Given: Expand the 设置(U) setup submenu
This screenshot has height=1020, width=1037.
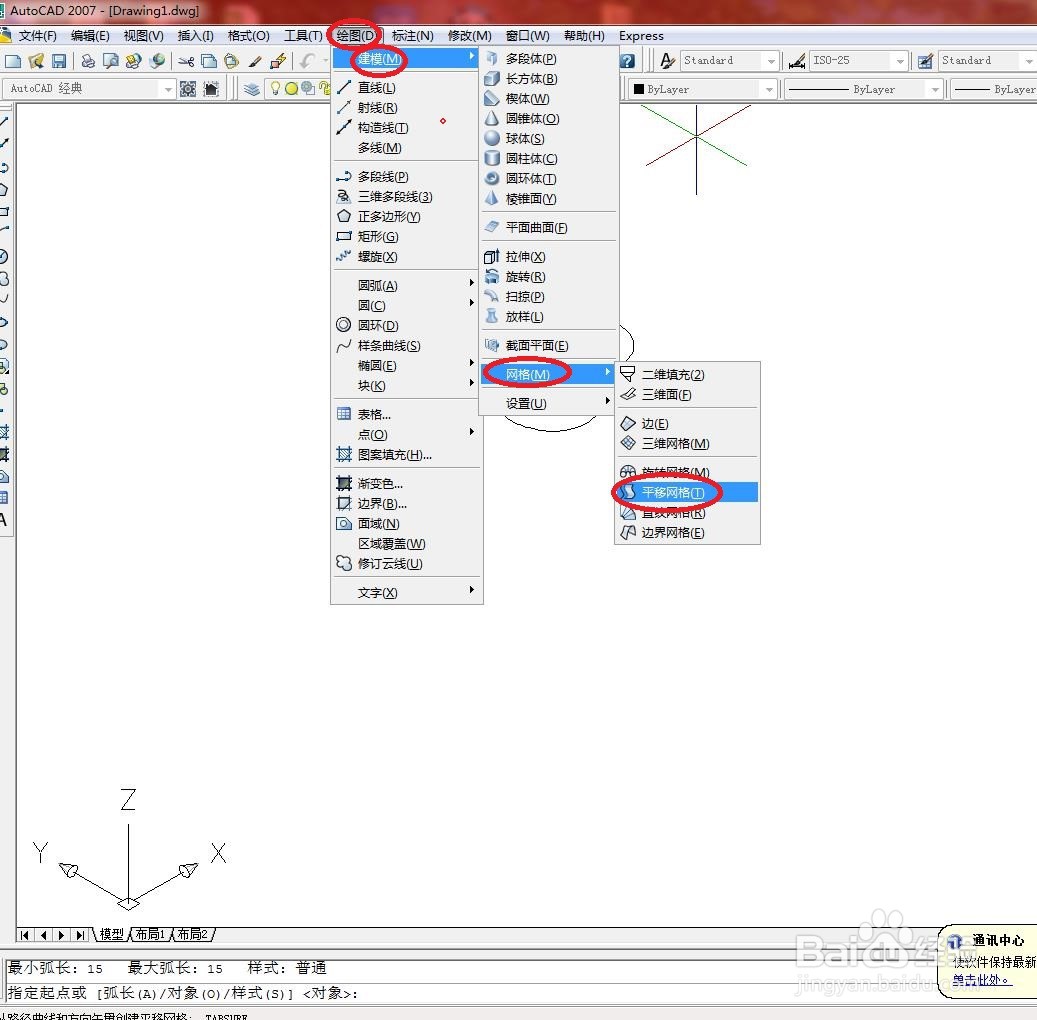Looking at the screenshot, I should coord(548,404).
